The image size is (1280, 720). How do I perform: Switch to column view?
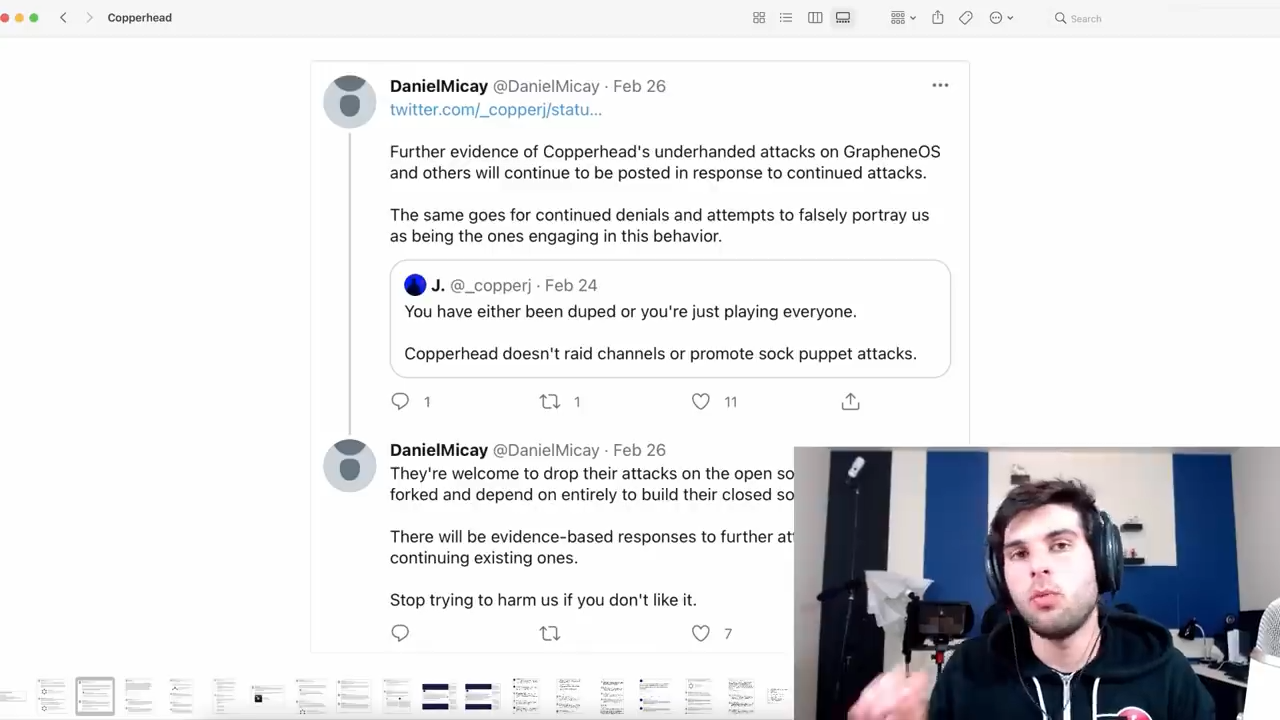[x=815, y=18]
